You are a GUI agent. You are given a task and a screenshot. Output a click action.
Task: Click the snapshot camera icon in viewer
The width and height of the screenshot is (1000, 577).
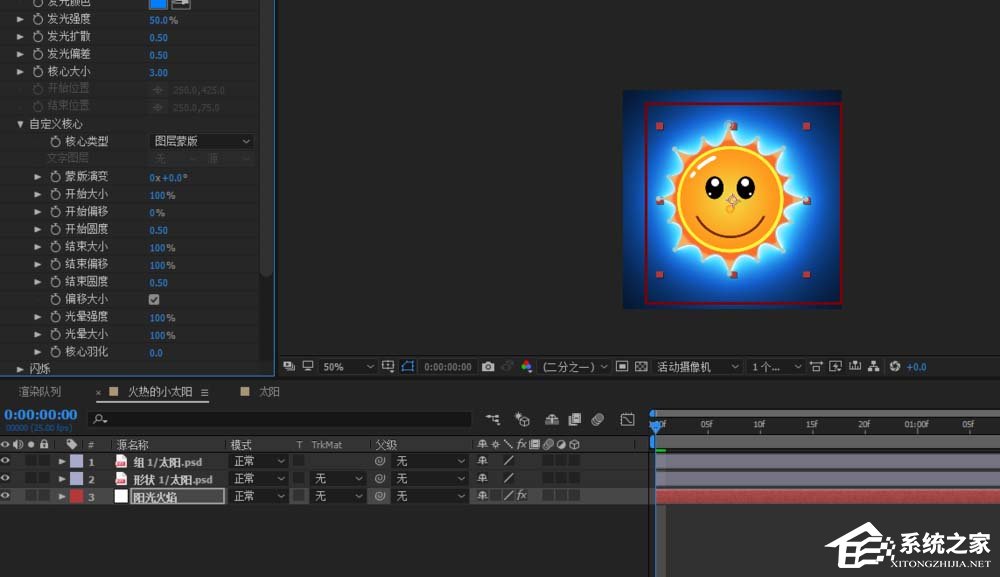click(x=488, y=367)
